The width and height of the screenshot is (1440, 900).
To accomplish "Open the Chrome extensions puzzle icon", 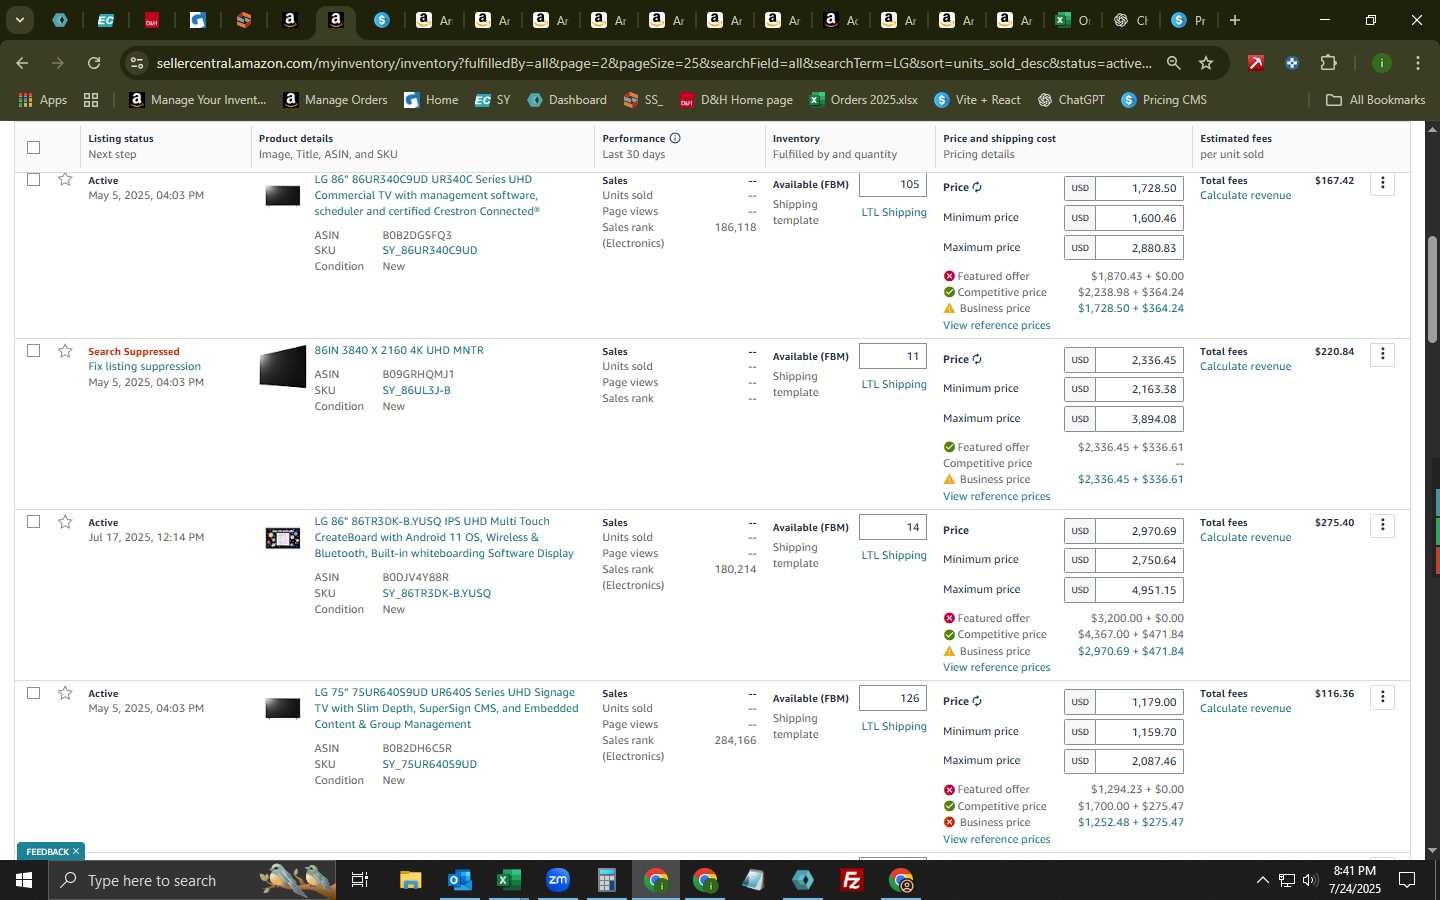I will coord(1328,63).
